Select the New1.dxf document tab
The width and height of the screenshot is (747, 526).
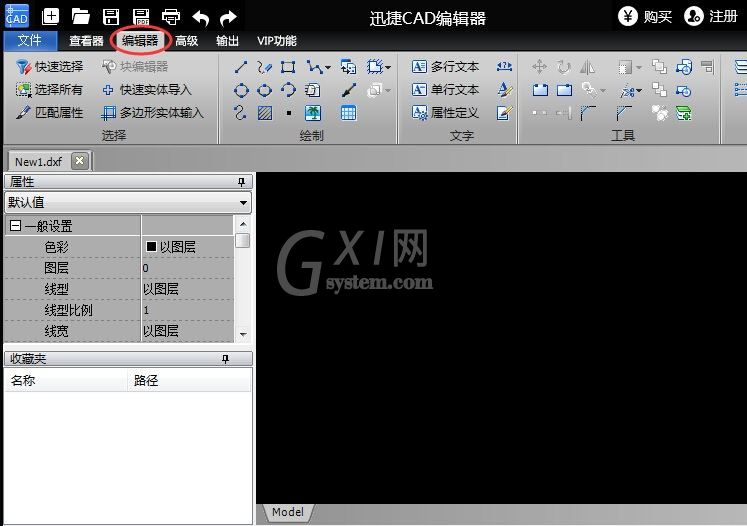[39, 162]
